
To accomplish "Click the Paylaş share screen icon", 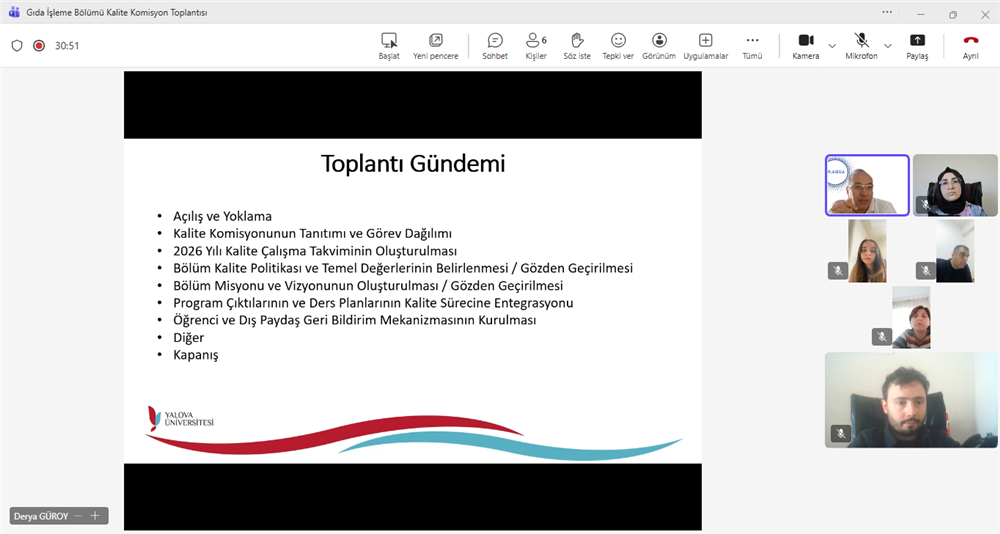I will click(x=917, y=45).
